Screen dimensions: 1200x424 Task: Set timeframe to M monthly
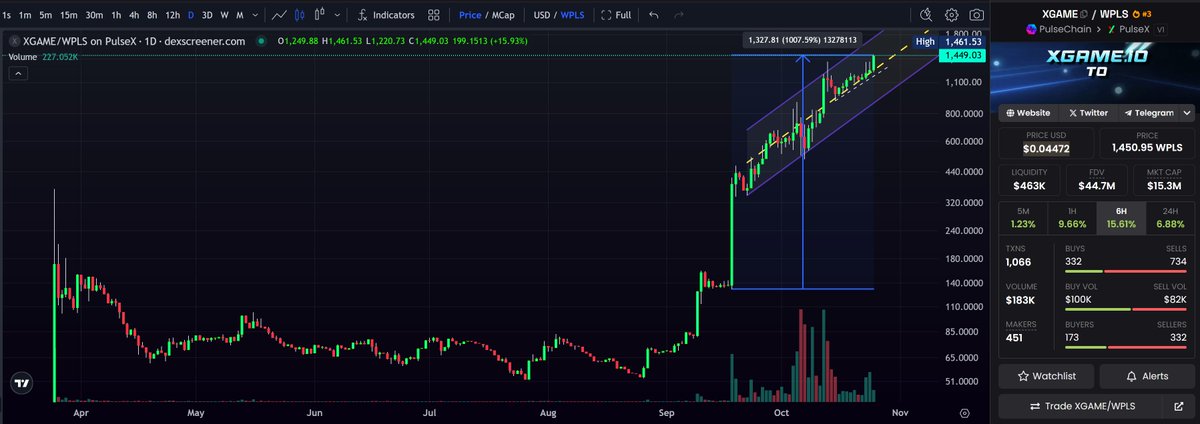pyautogui.click(x=240, y=15)
